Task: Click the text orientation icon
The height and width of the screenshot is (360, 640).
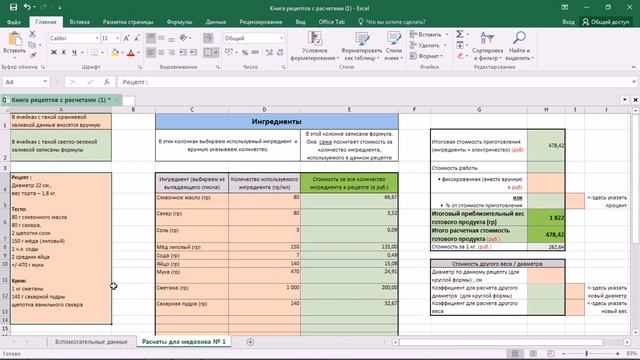Action: [x=184, y=38]
